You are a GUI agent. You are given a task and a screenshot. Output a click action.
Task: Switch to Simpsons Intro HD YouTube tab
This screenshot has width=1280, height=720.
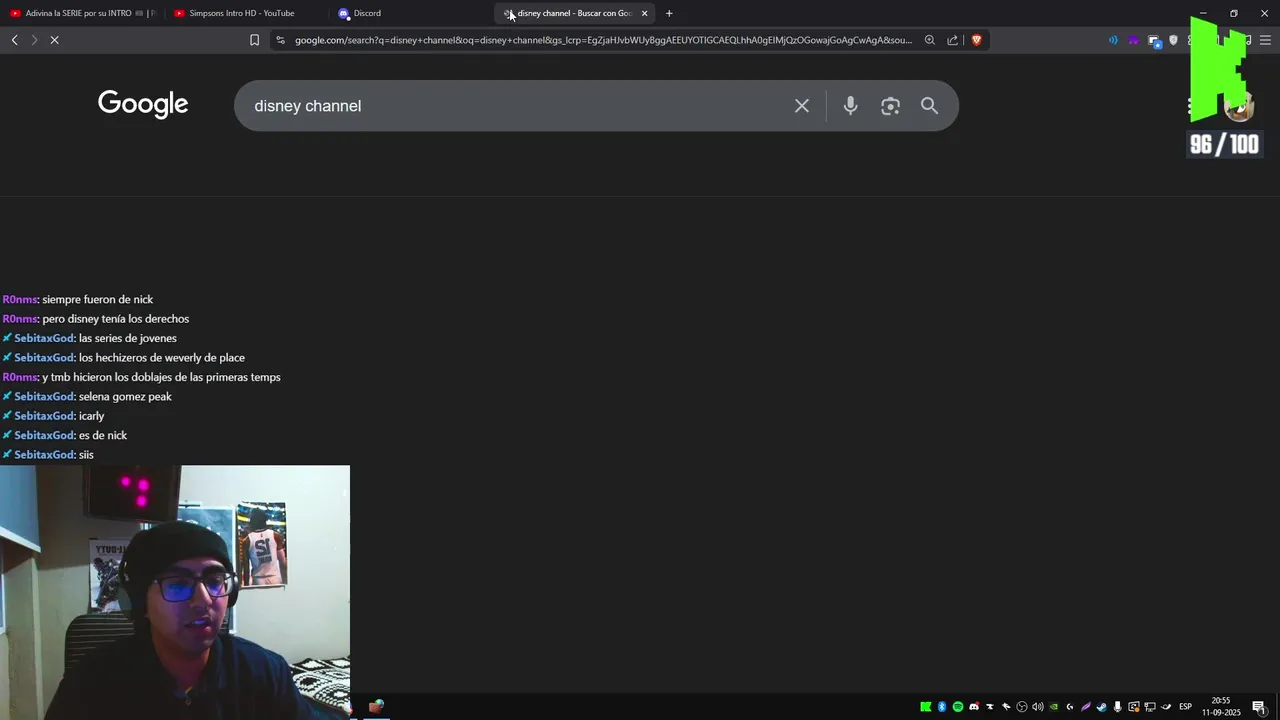tap(241, 13)
